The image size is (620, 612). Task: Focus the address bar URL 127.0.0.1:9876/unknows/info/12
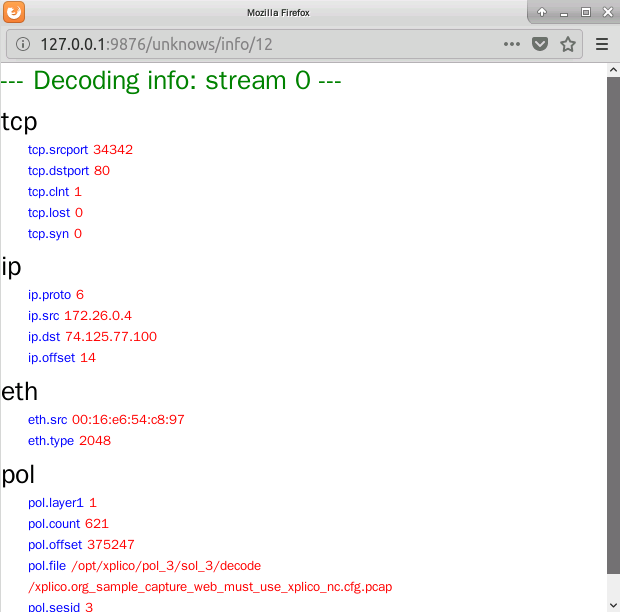click(x=157, y=44)
